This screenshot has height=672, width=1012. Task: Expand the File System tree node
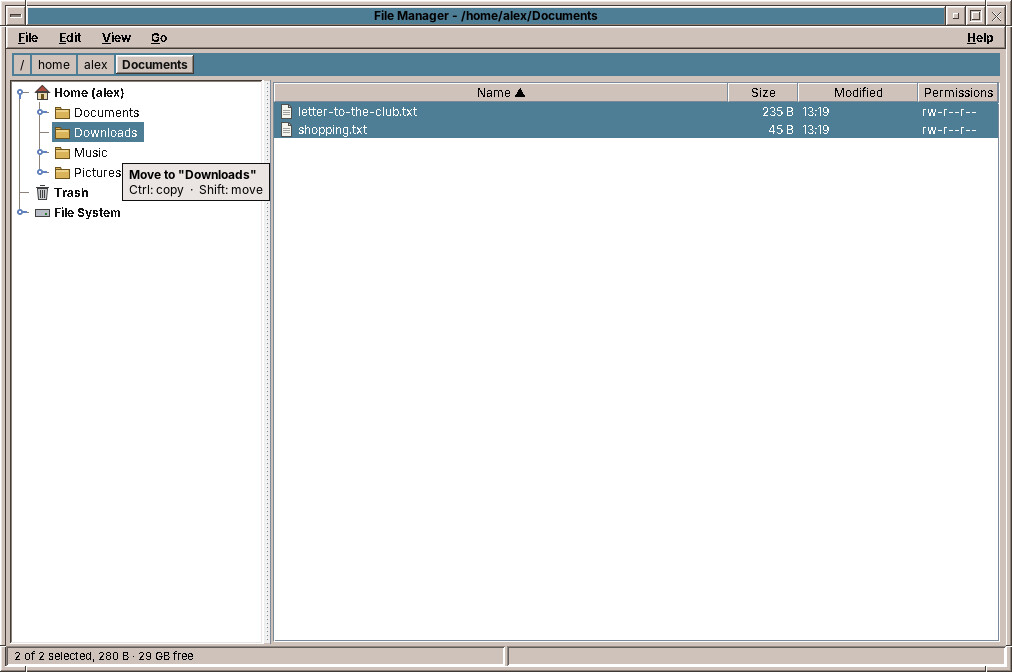[21, 212]
